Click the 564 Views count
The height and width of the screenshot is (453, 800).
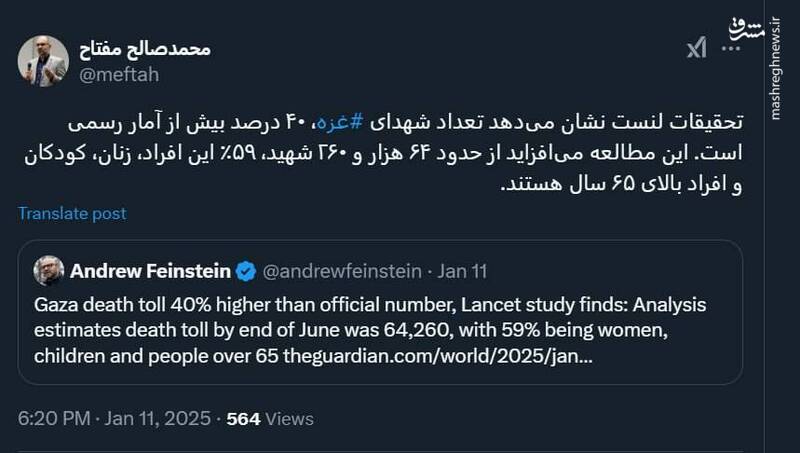pyautogui.click(x=270, y=418)
